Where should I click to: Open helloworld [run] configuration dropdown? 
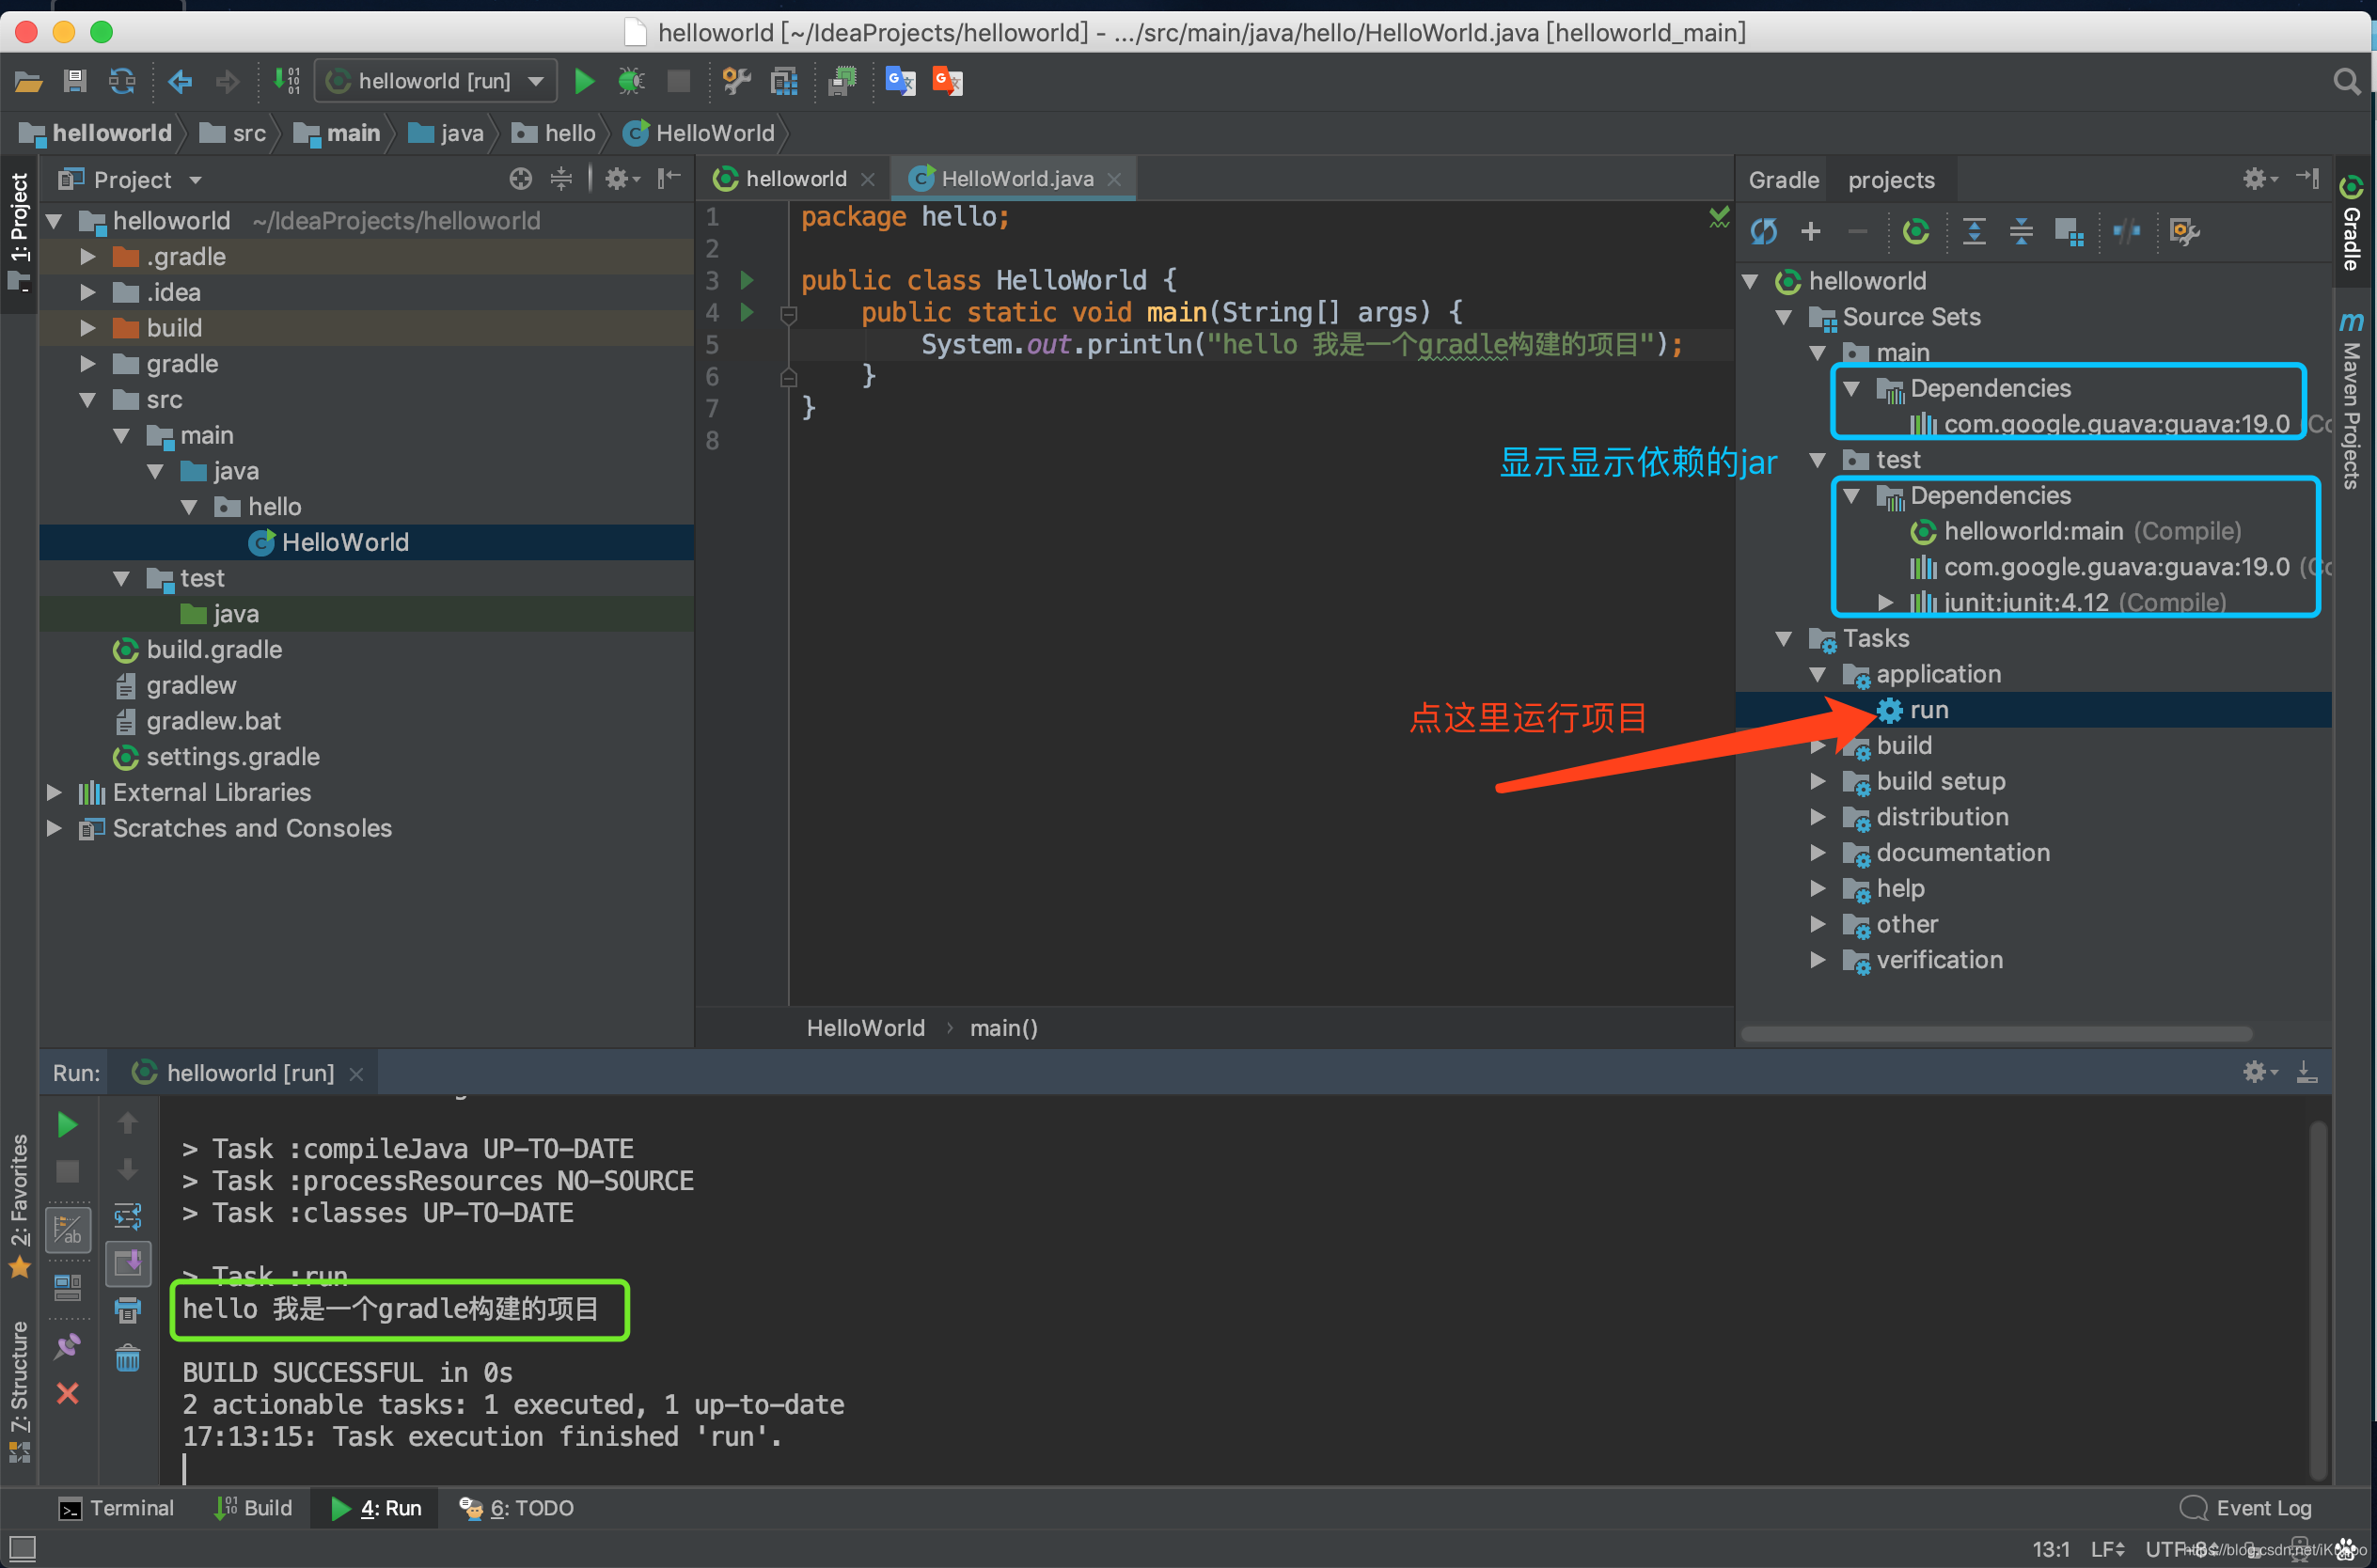436,81
